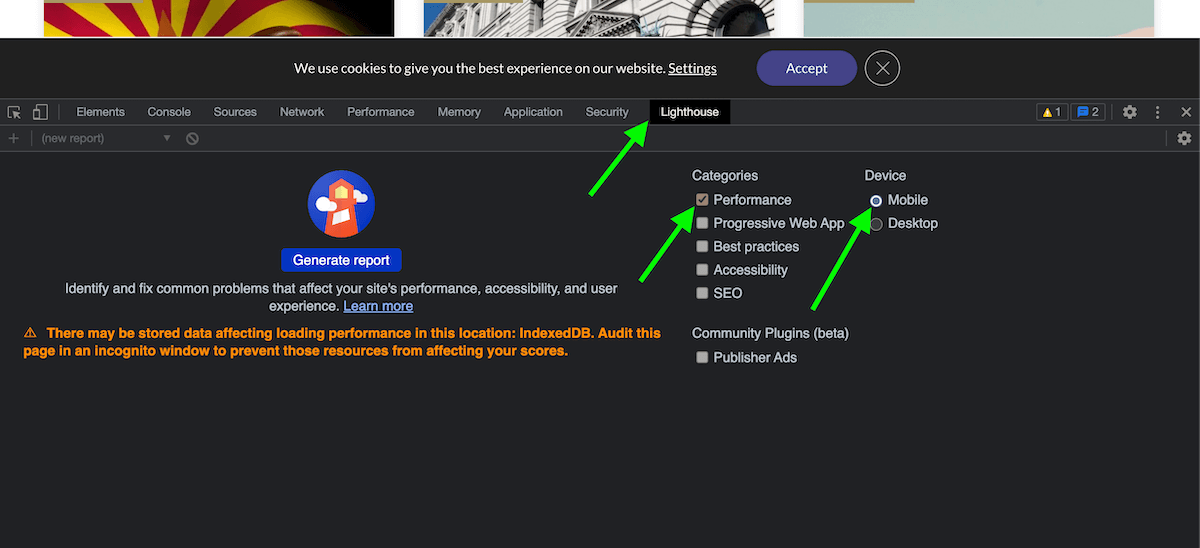Open DevTools settings gear in tab bar
This screenshot has height=548, width=1200.
[1130, 112]
